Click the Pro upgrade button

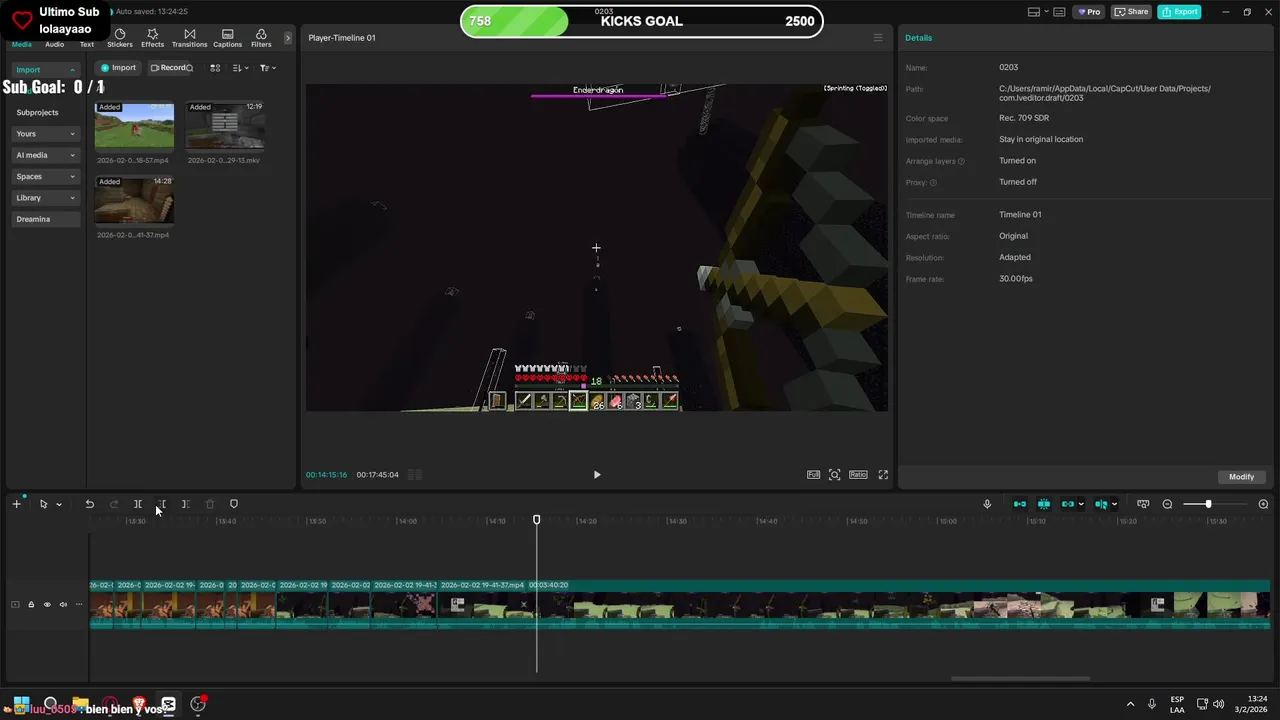click(1088, 12)
